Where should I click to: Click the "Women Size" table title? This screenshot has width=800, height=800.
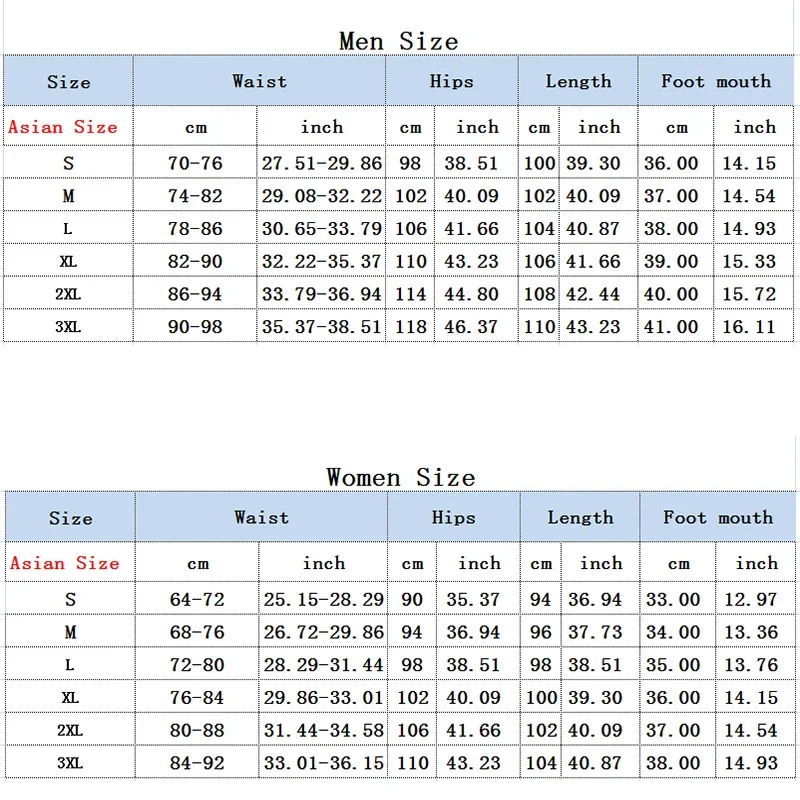pos(400,477)
